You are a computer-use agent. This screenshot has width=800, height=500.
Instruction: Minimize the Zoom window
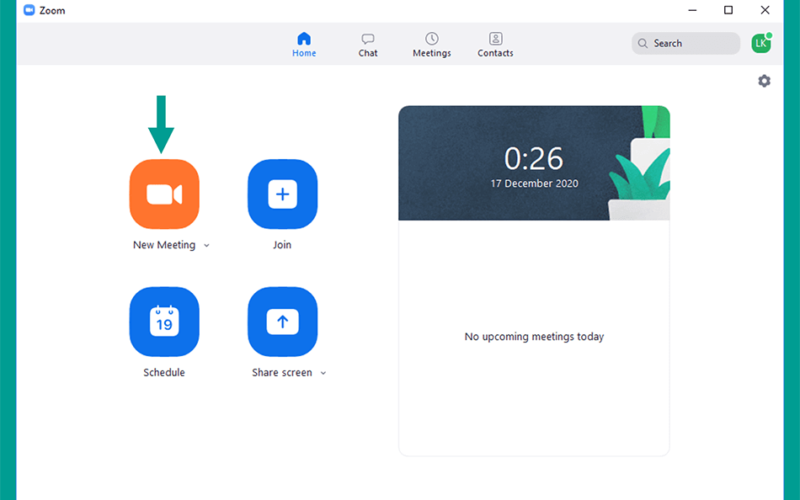(x=692, y=10)
